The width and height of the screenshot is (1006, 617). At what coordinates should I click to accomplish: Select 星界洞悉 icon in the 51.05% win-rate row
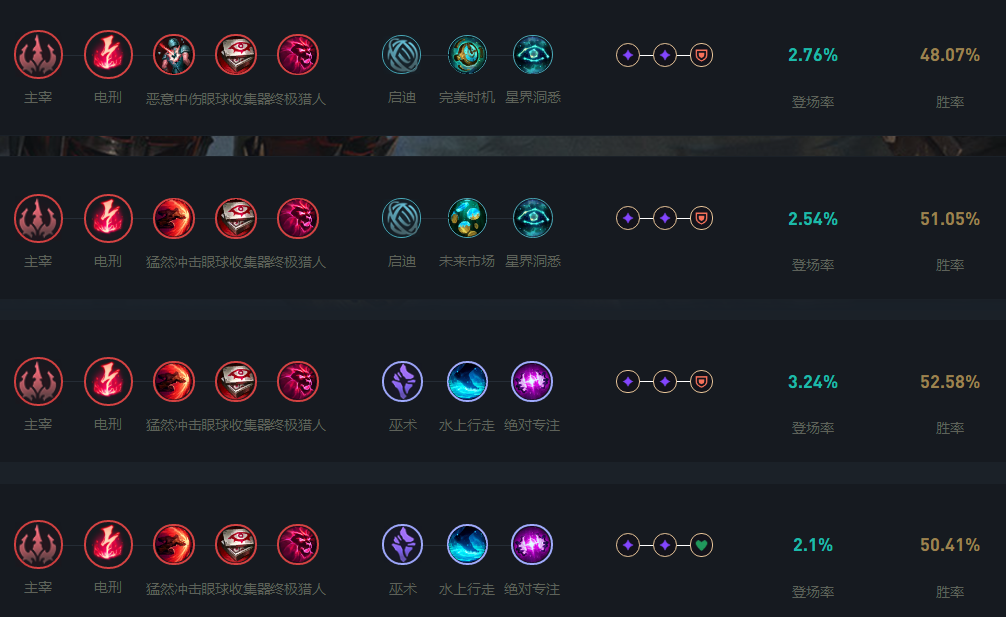click(532, 218)
